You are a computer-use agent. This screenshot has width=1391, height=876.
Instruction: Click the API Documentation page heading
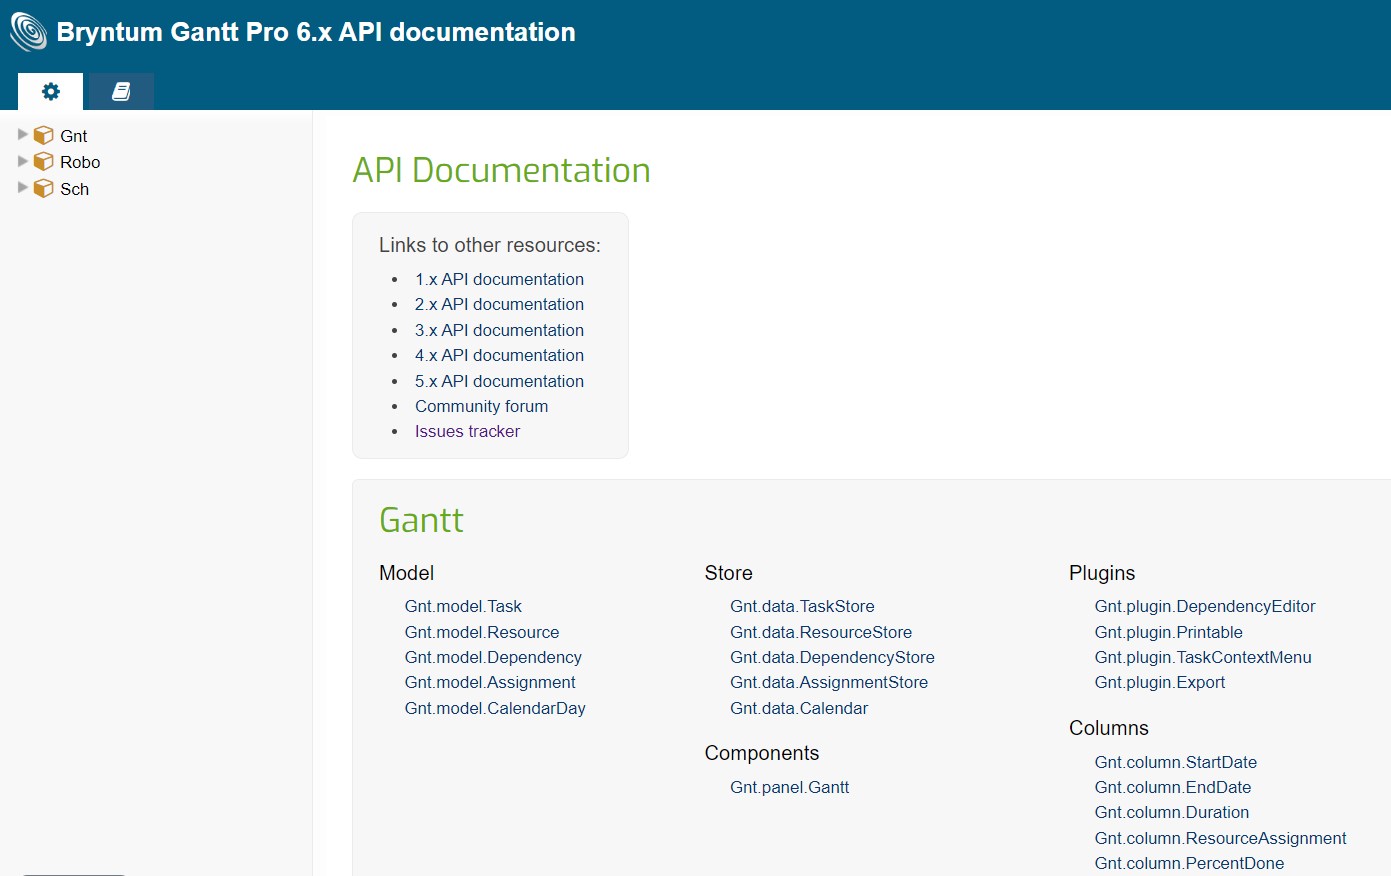pos(501,170)
